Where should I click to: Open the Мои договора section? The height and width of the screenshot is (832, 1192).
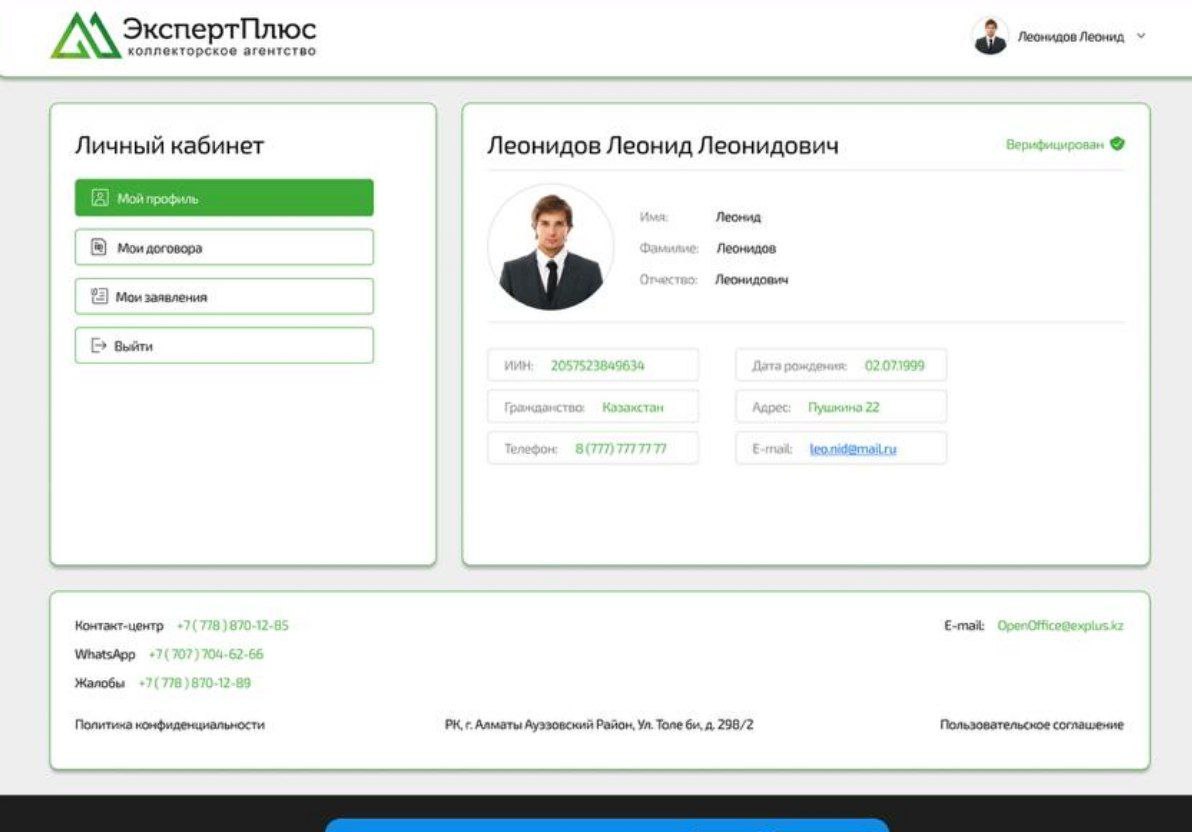click(x=222, y=246)
